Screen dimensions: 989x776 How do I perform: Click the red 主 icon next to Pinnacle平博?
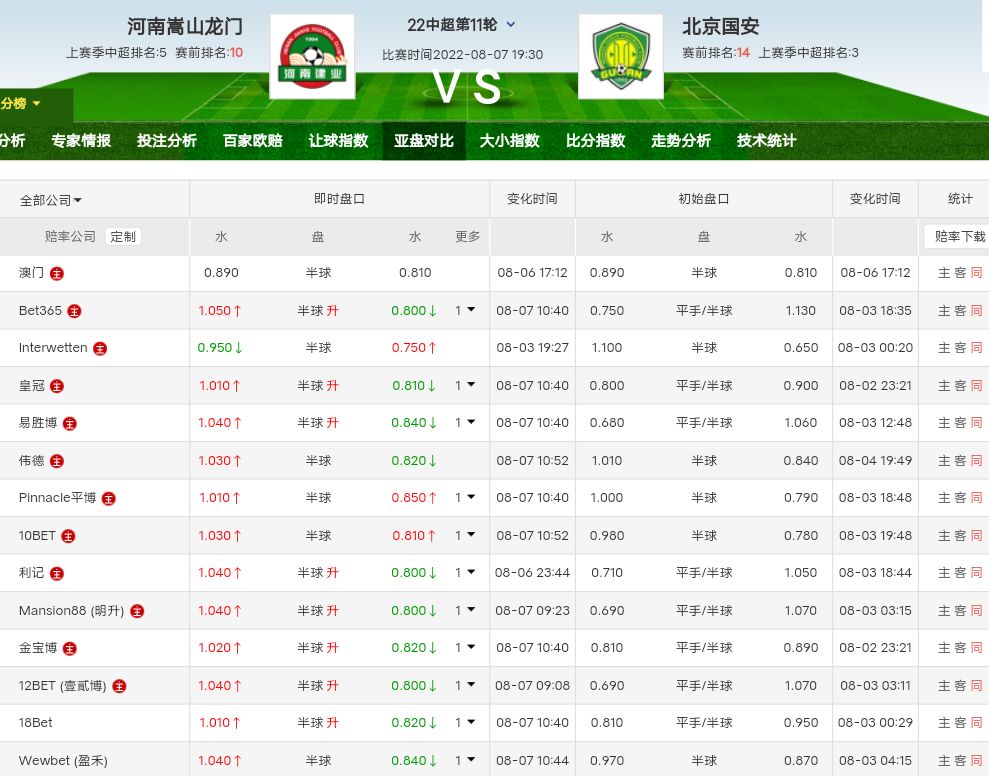pyautogui.click(x=109, y=498)
